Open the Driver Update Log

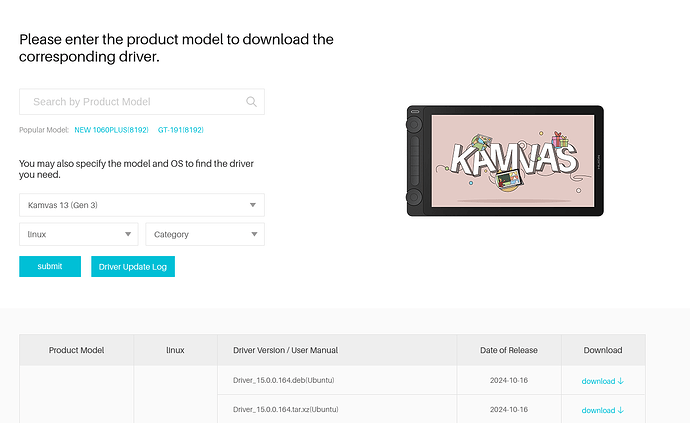(133, 266)
